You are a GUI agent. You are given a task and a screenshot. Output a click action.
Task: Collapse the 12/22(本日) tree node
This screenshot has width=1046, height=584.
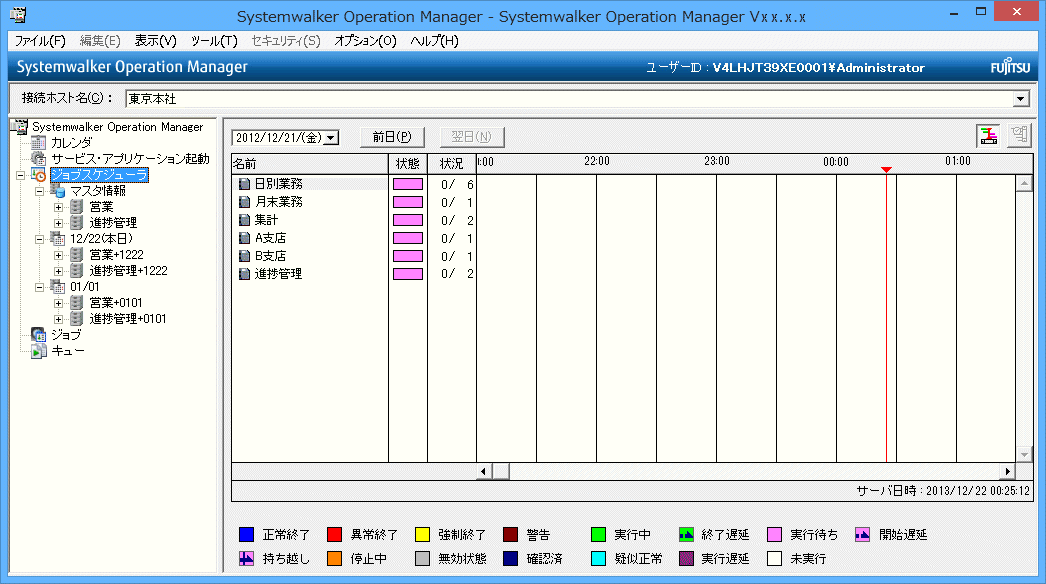[40, 240]
